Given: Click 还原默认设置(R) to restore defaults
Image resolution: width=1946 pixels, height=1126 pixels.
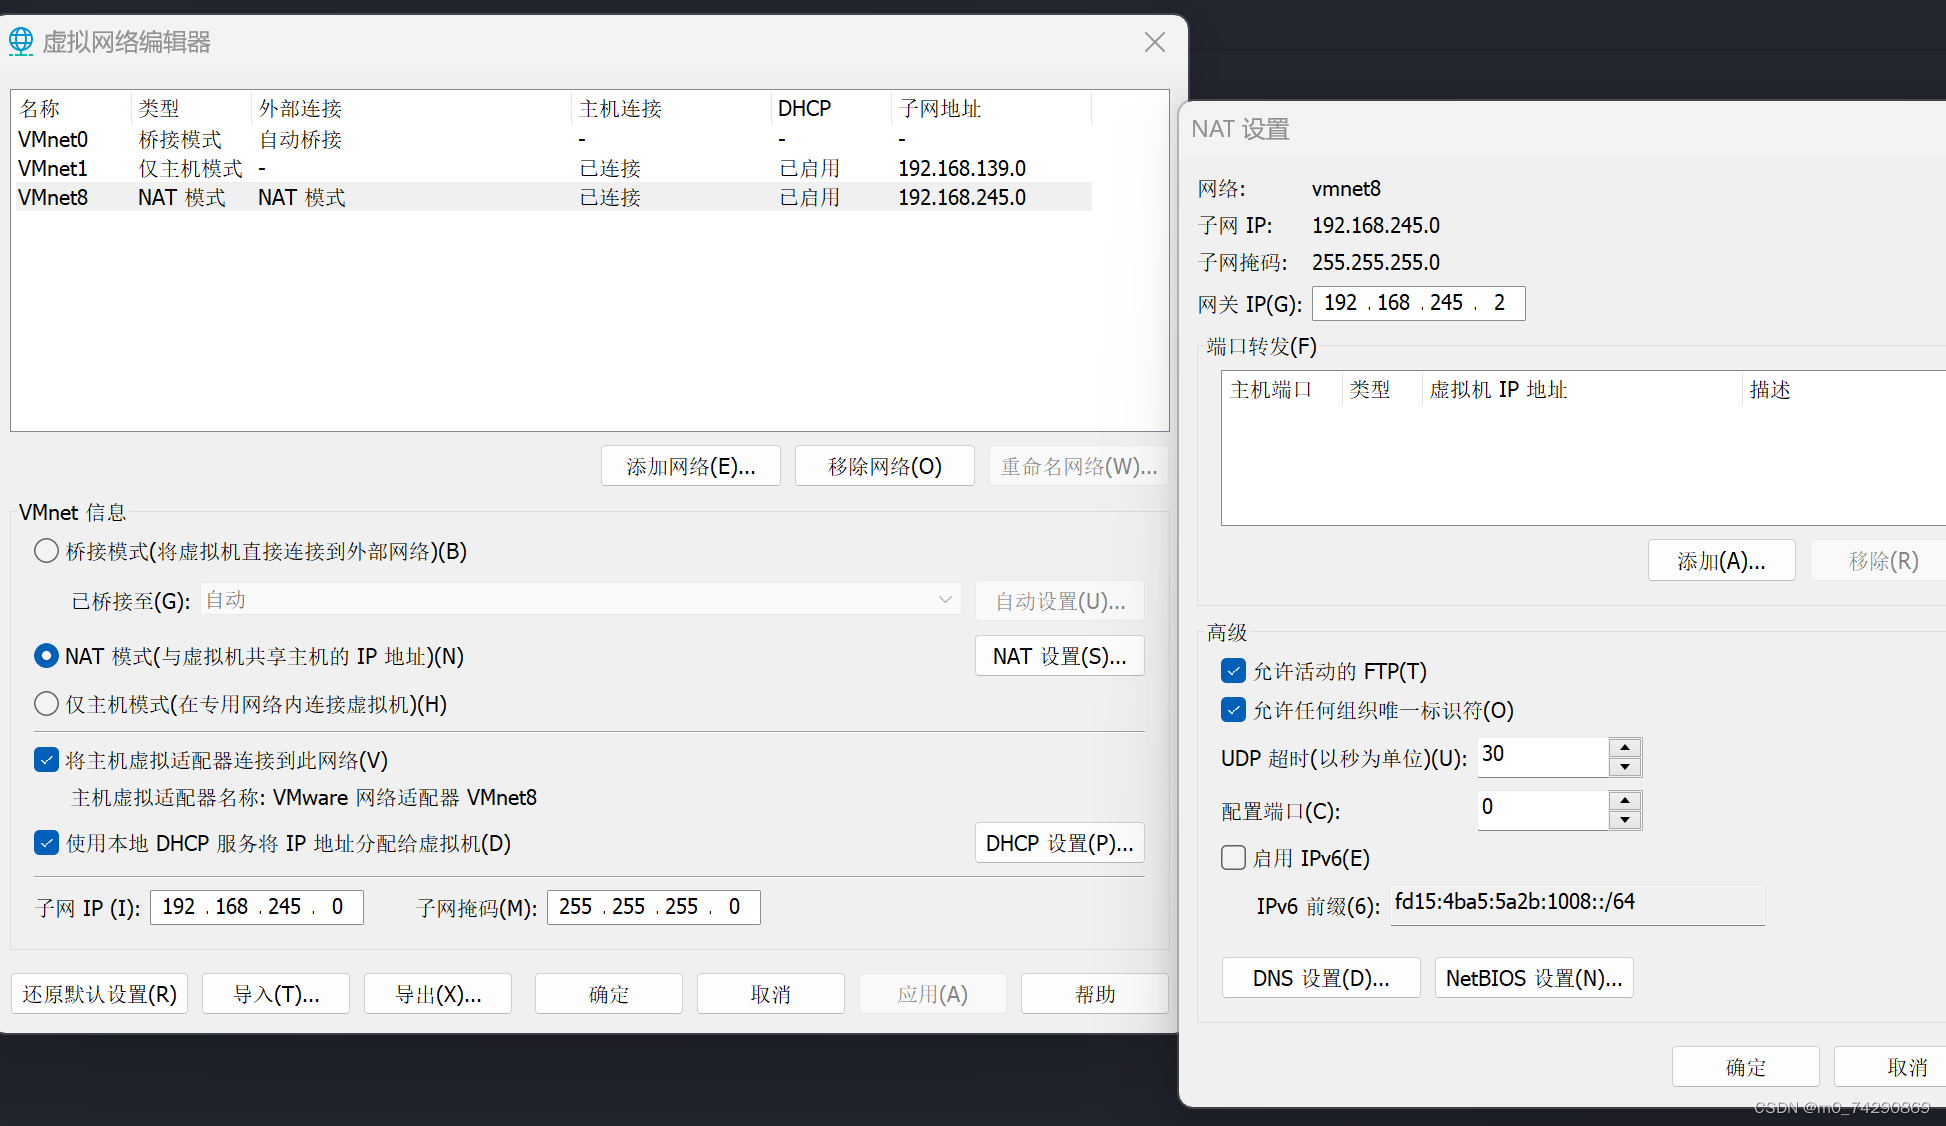Looking at the screenshot, I should [99, 993].
